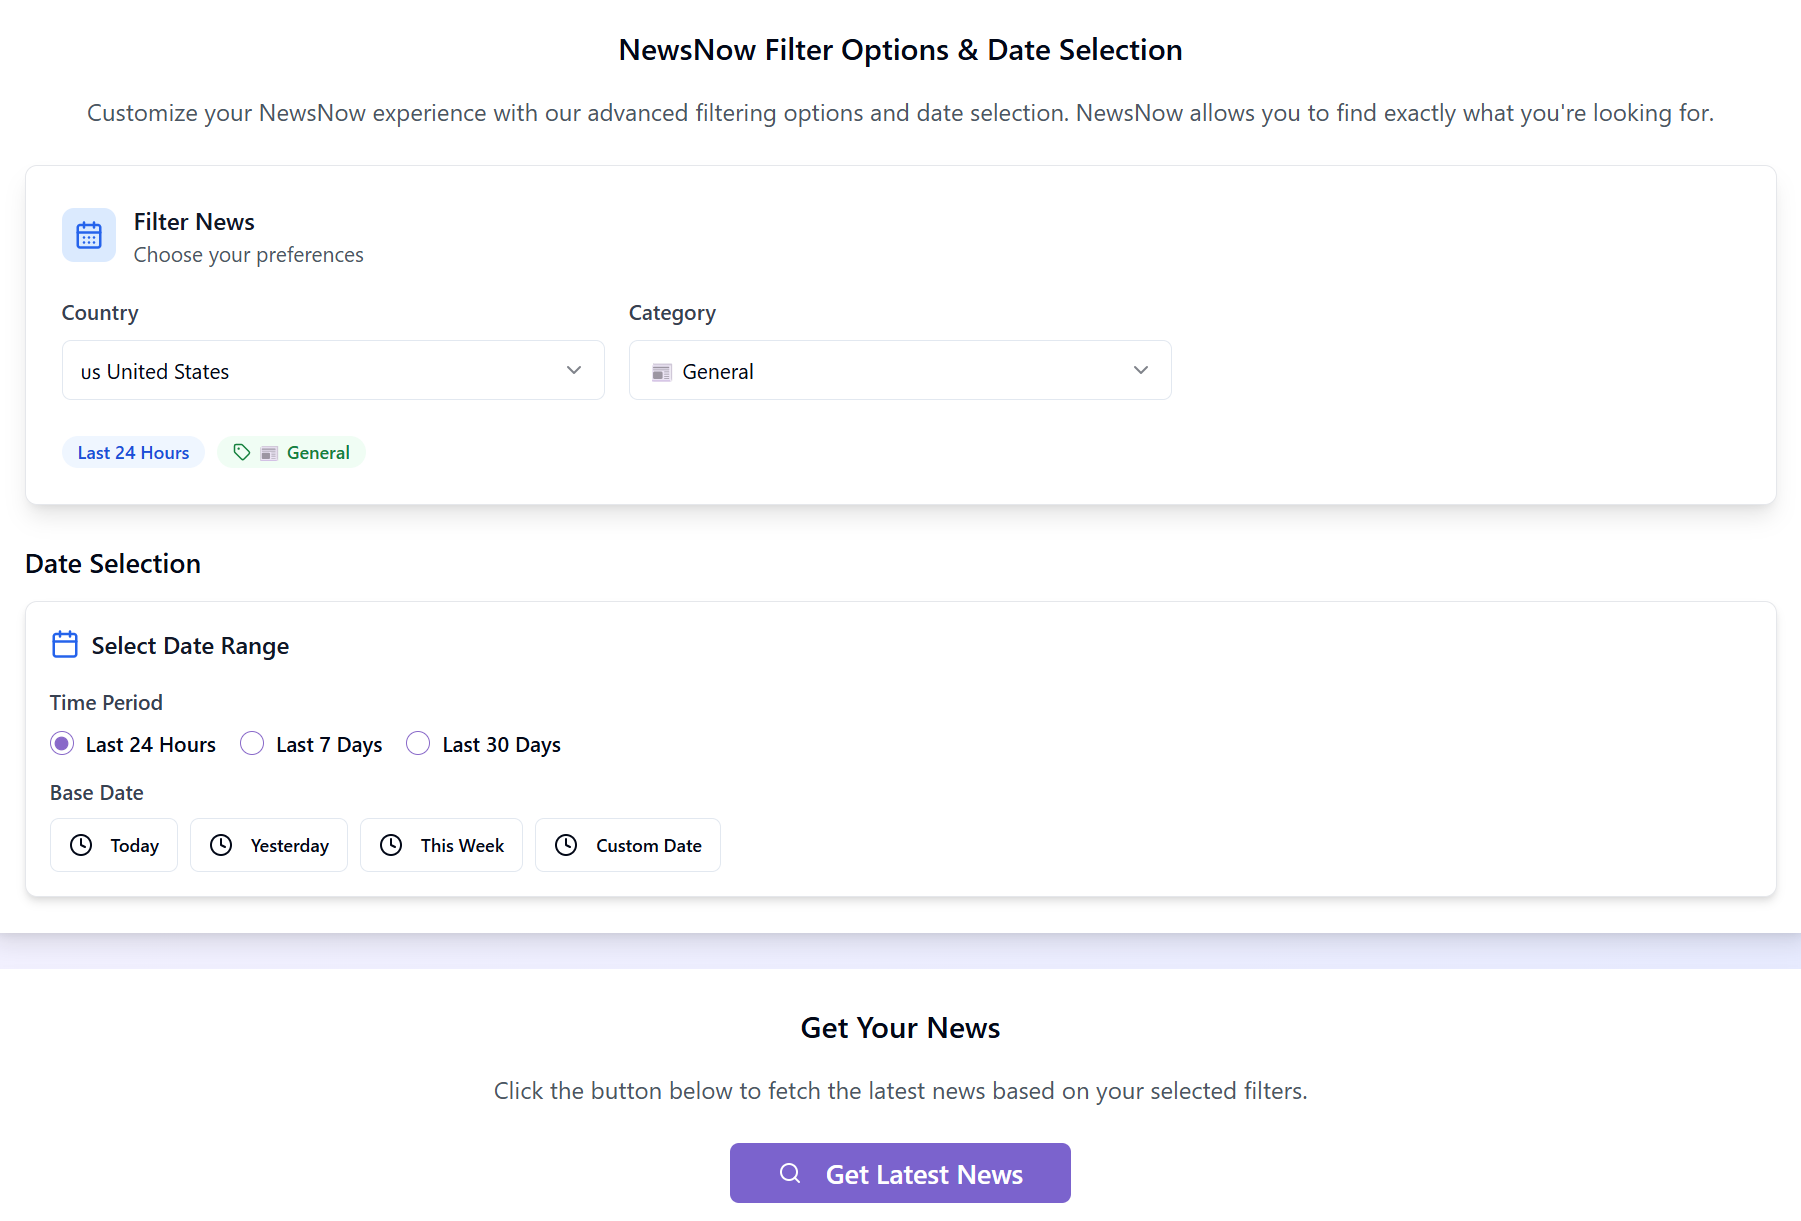Click the Last 24 Hours filter chip
This screenshot has width=1801, height=1221.
tap(133, 452)
